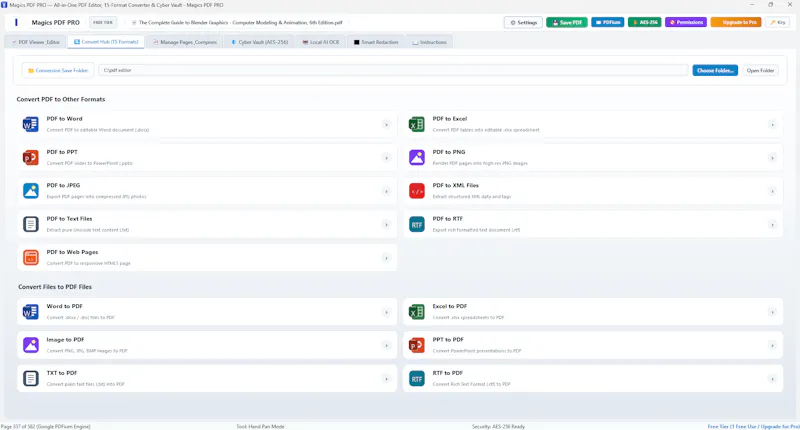
Task: Click the PDF to PPT PowerPoint icon
Action: 31,158
